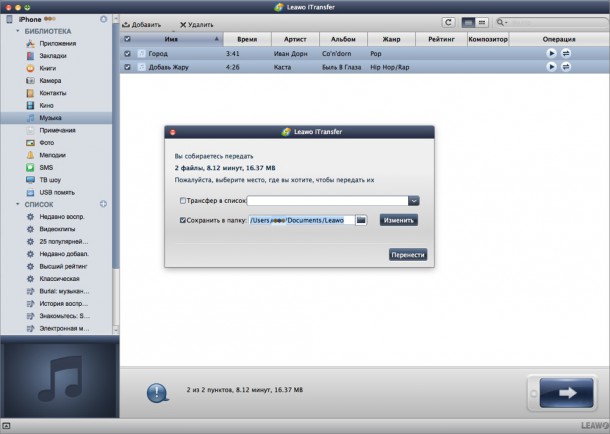Screen dimensions: 610x434
Task: Uncheck the Добавь Жару track checkbox
Action: pos(127,67)
